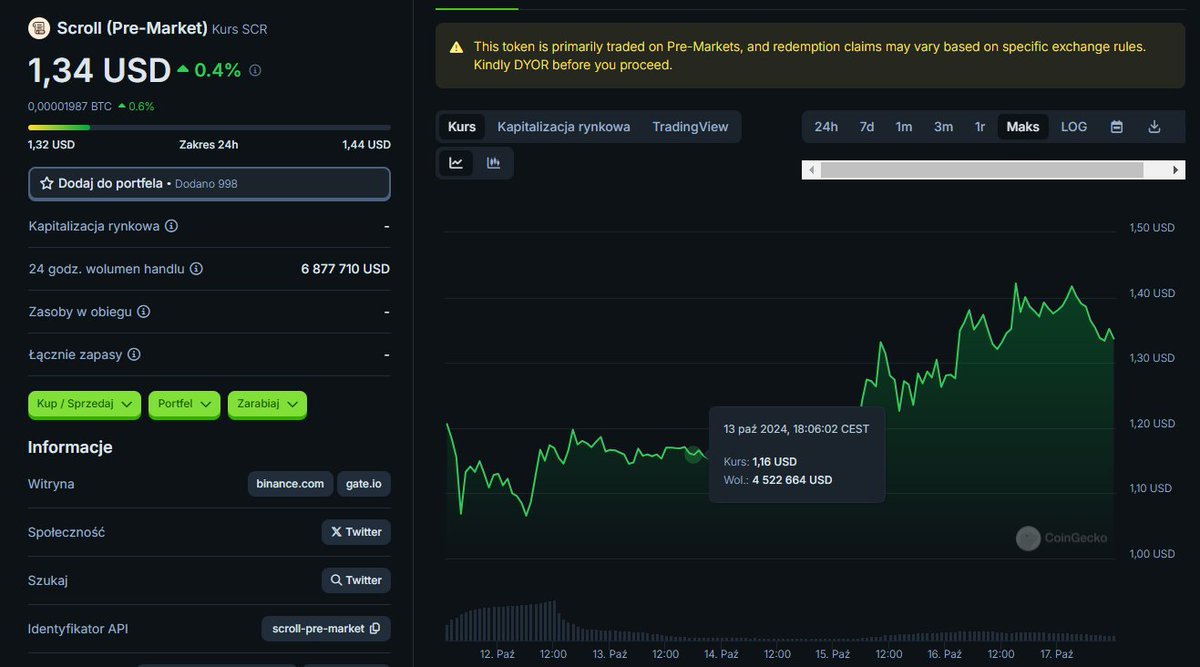Switch to the TradingView tab
The height and width of the screenshot is (667, 1200).
tap(691, 127)
